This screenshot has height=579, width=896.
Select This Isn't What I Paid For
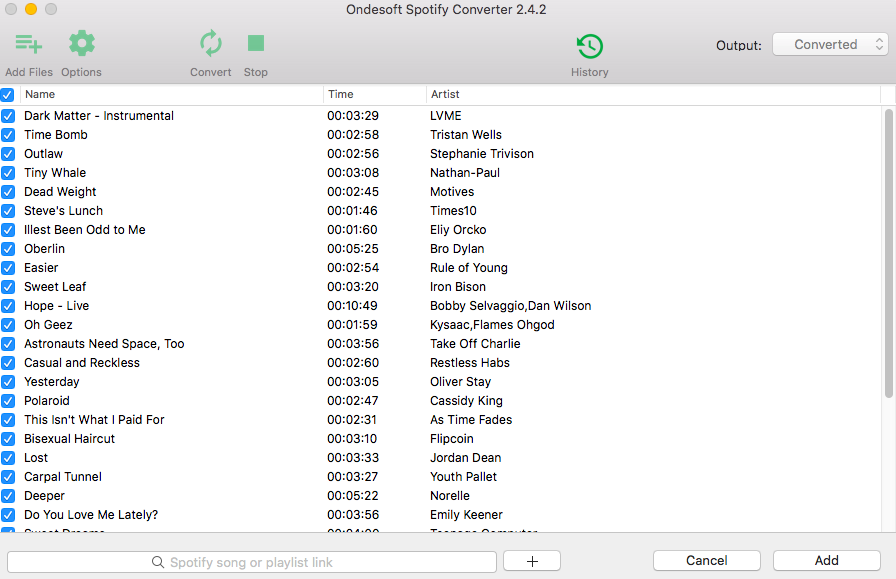(x=94, y=420)
